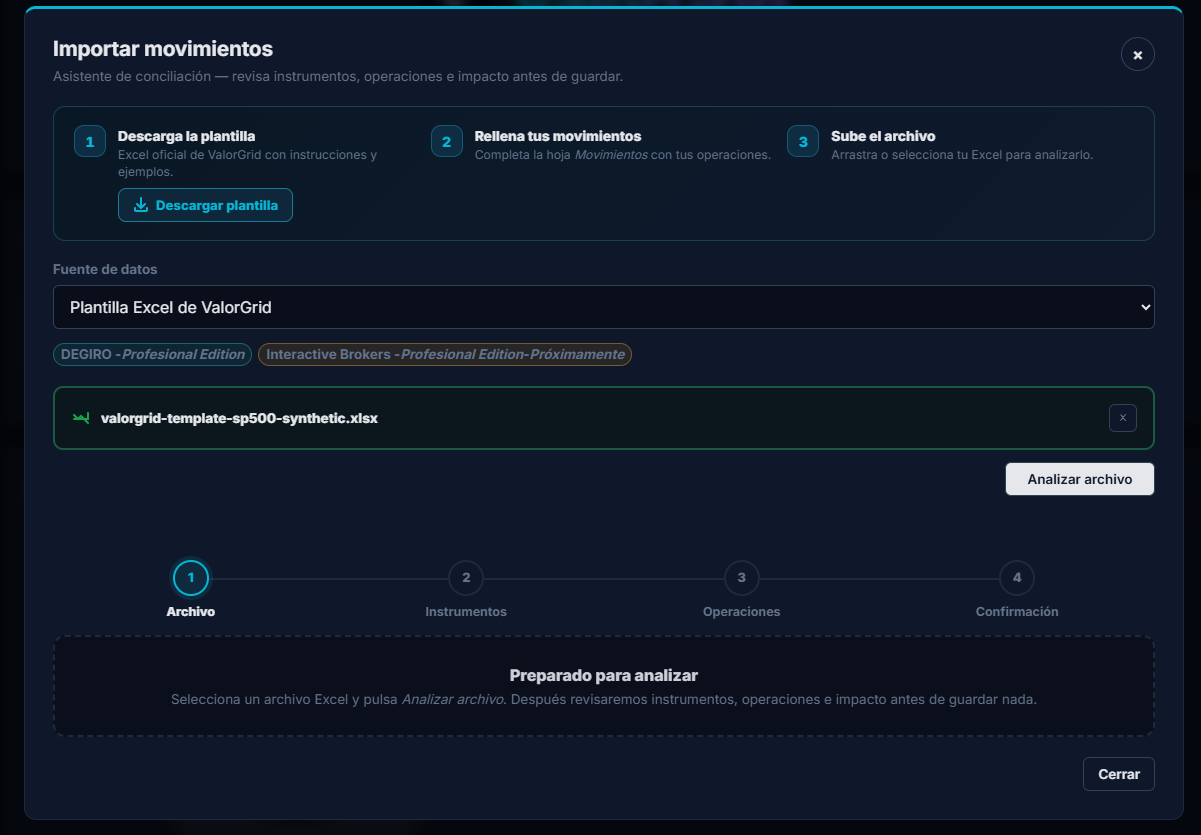Click the Confirmación step label

click(x=1017, y=611)
